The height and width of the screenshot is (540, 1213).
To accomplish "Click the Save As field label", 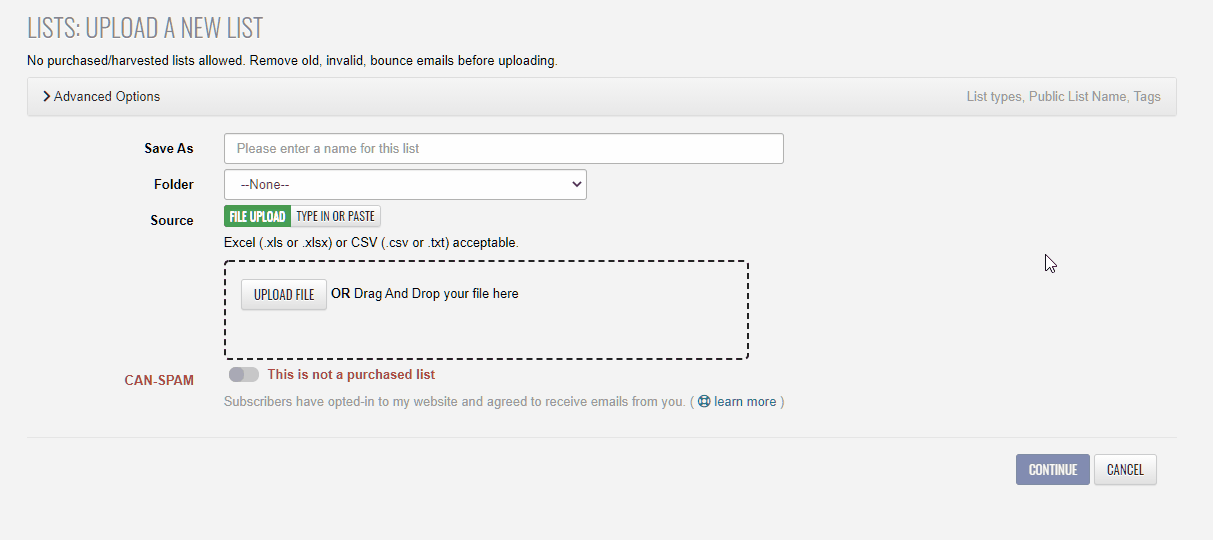I will (169, 148).
